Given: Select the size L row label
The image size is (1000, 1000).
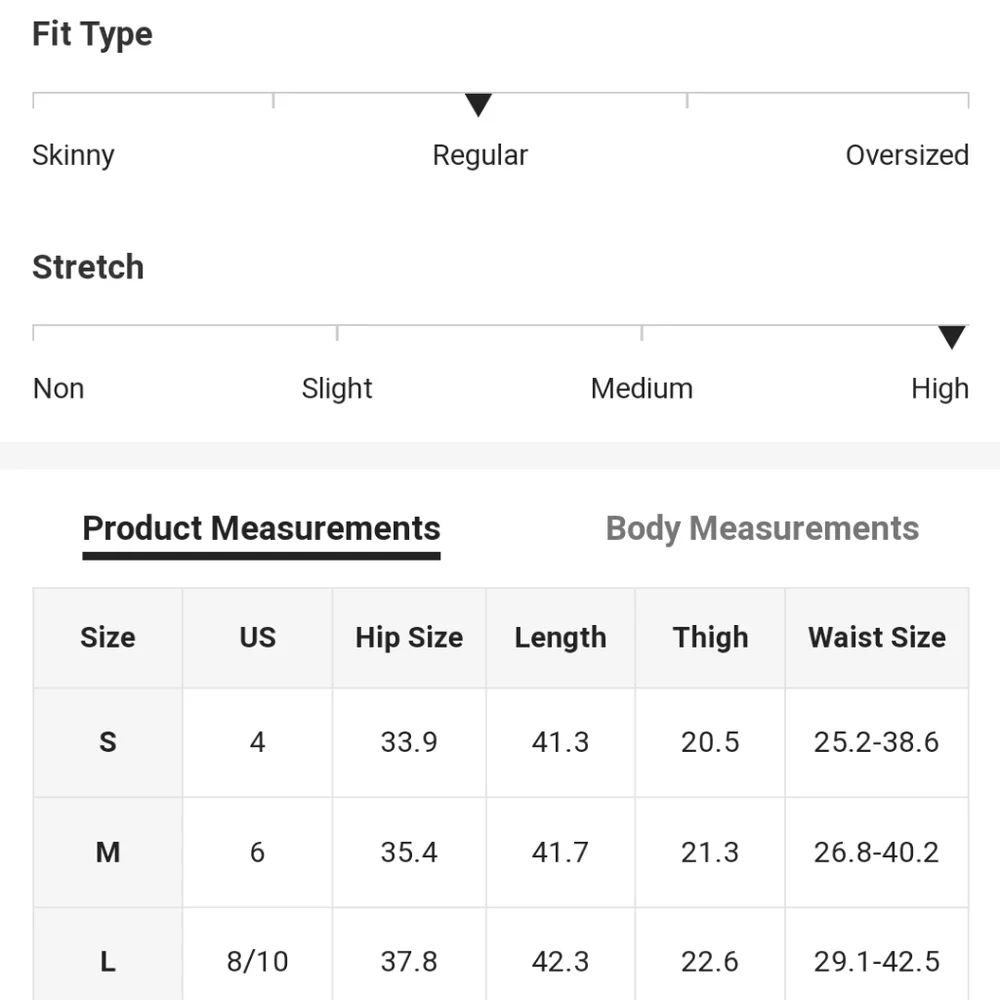Looking at the screenshot, I should (108, 962).
